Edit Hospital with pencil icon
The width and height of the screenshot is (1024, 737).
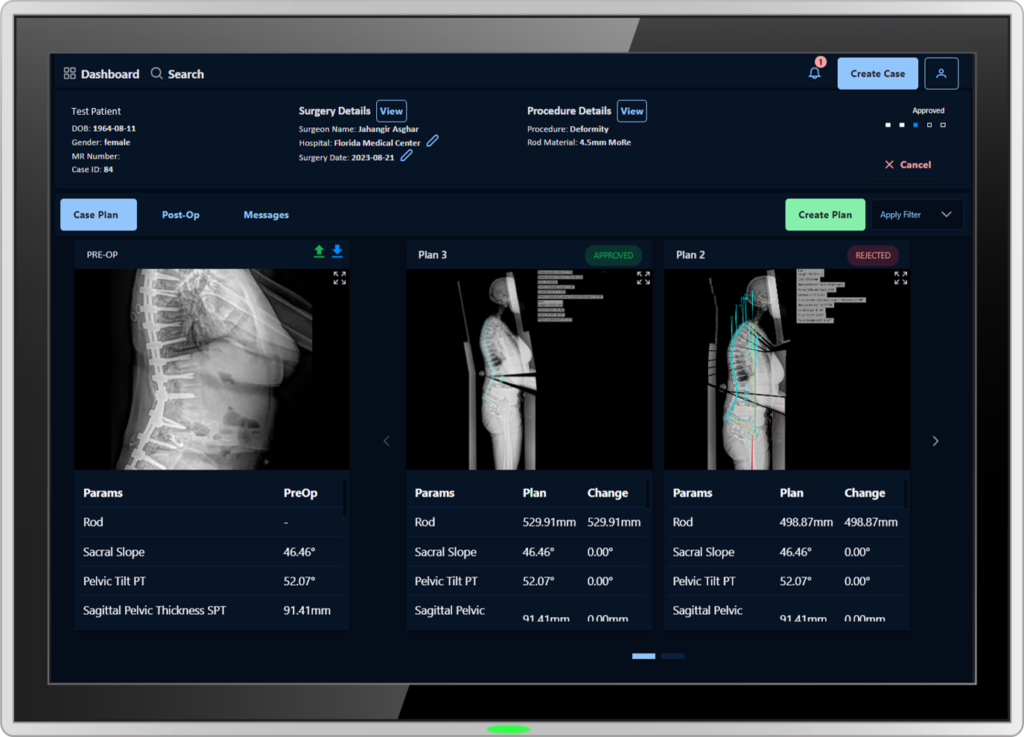tap(432, 141)
